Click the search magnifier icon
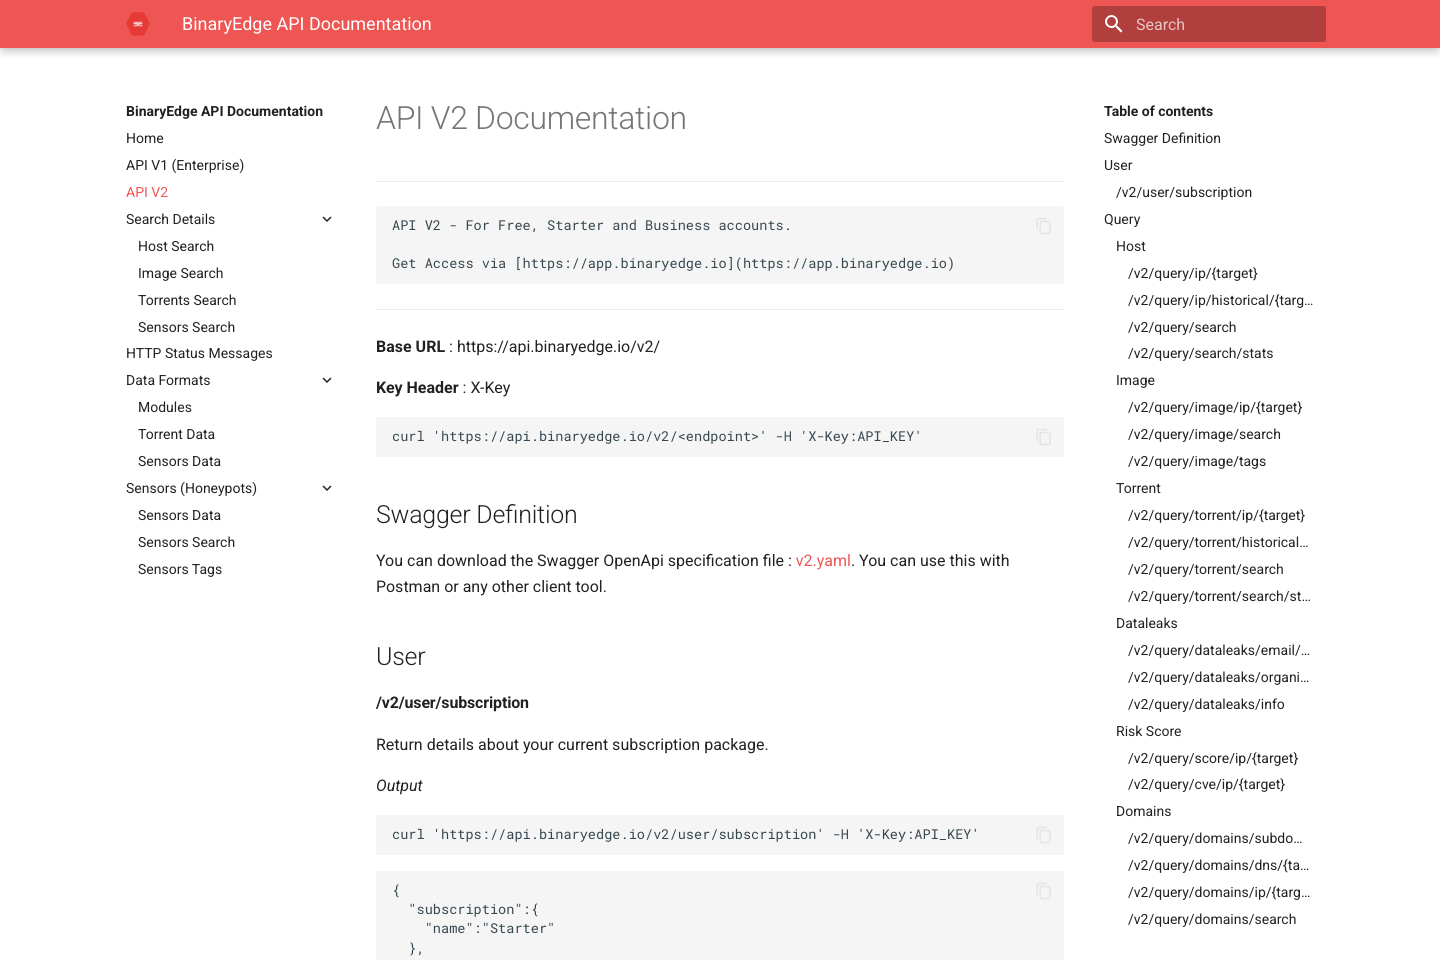This screenshot has width=1440, height=960. [1113, 23]
